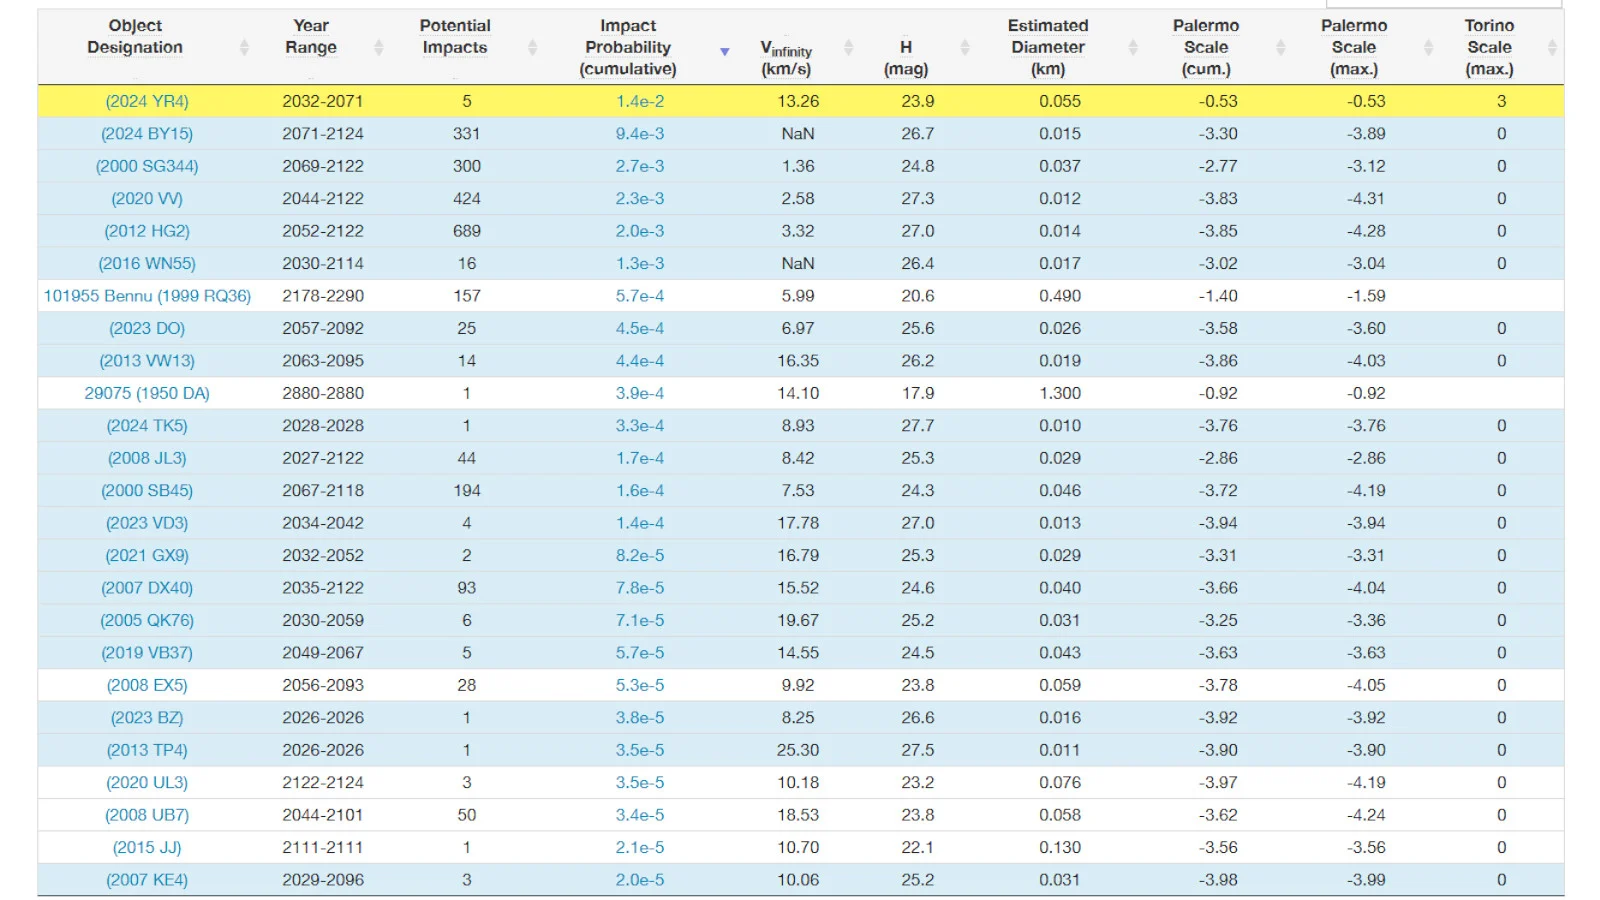Click the 5.7e-4 probability for Bennu
1600x900 pixels.
click(639, 296)
